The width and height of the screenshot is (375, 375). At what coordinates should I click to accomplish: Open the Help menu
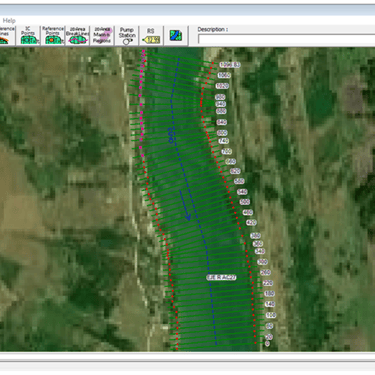9,21
